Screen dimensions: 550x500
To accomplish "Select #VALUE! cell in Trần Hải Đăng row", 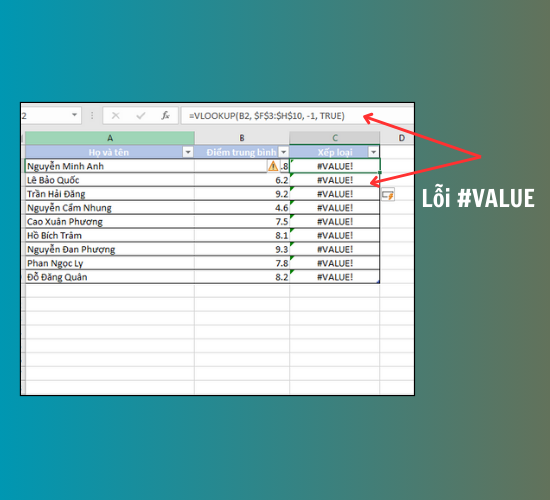I will 335,194.
